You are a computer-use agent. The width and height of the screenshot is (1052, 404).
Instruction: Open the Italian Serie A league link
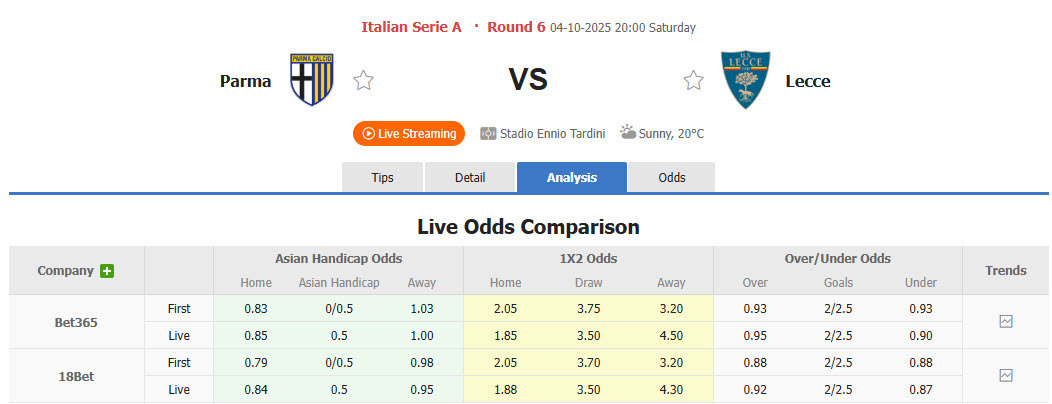point(411,27)
